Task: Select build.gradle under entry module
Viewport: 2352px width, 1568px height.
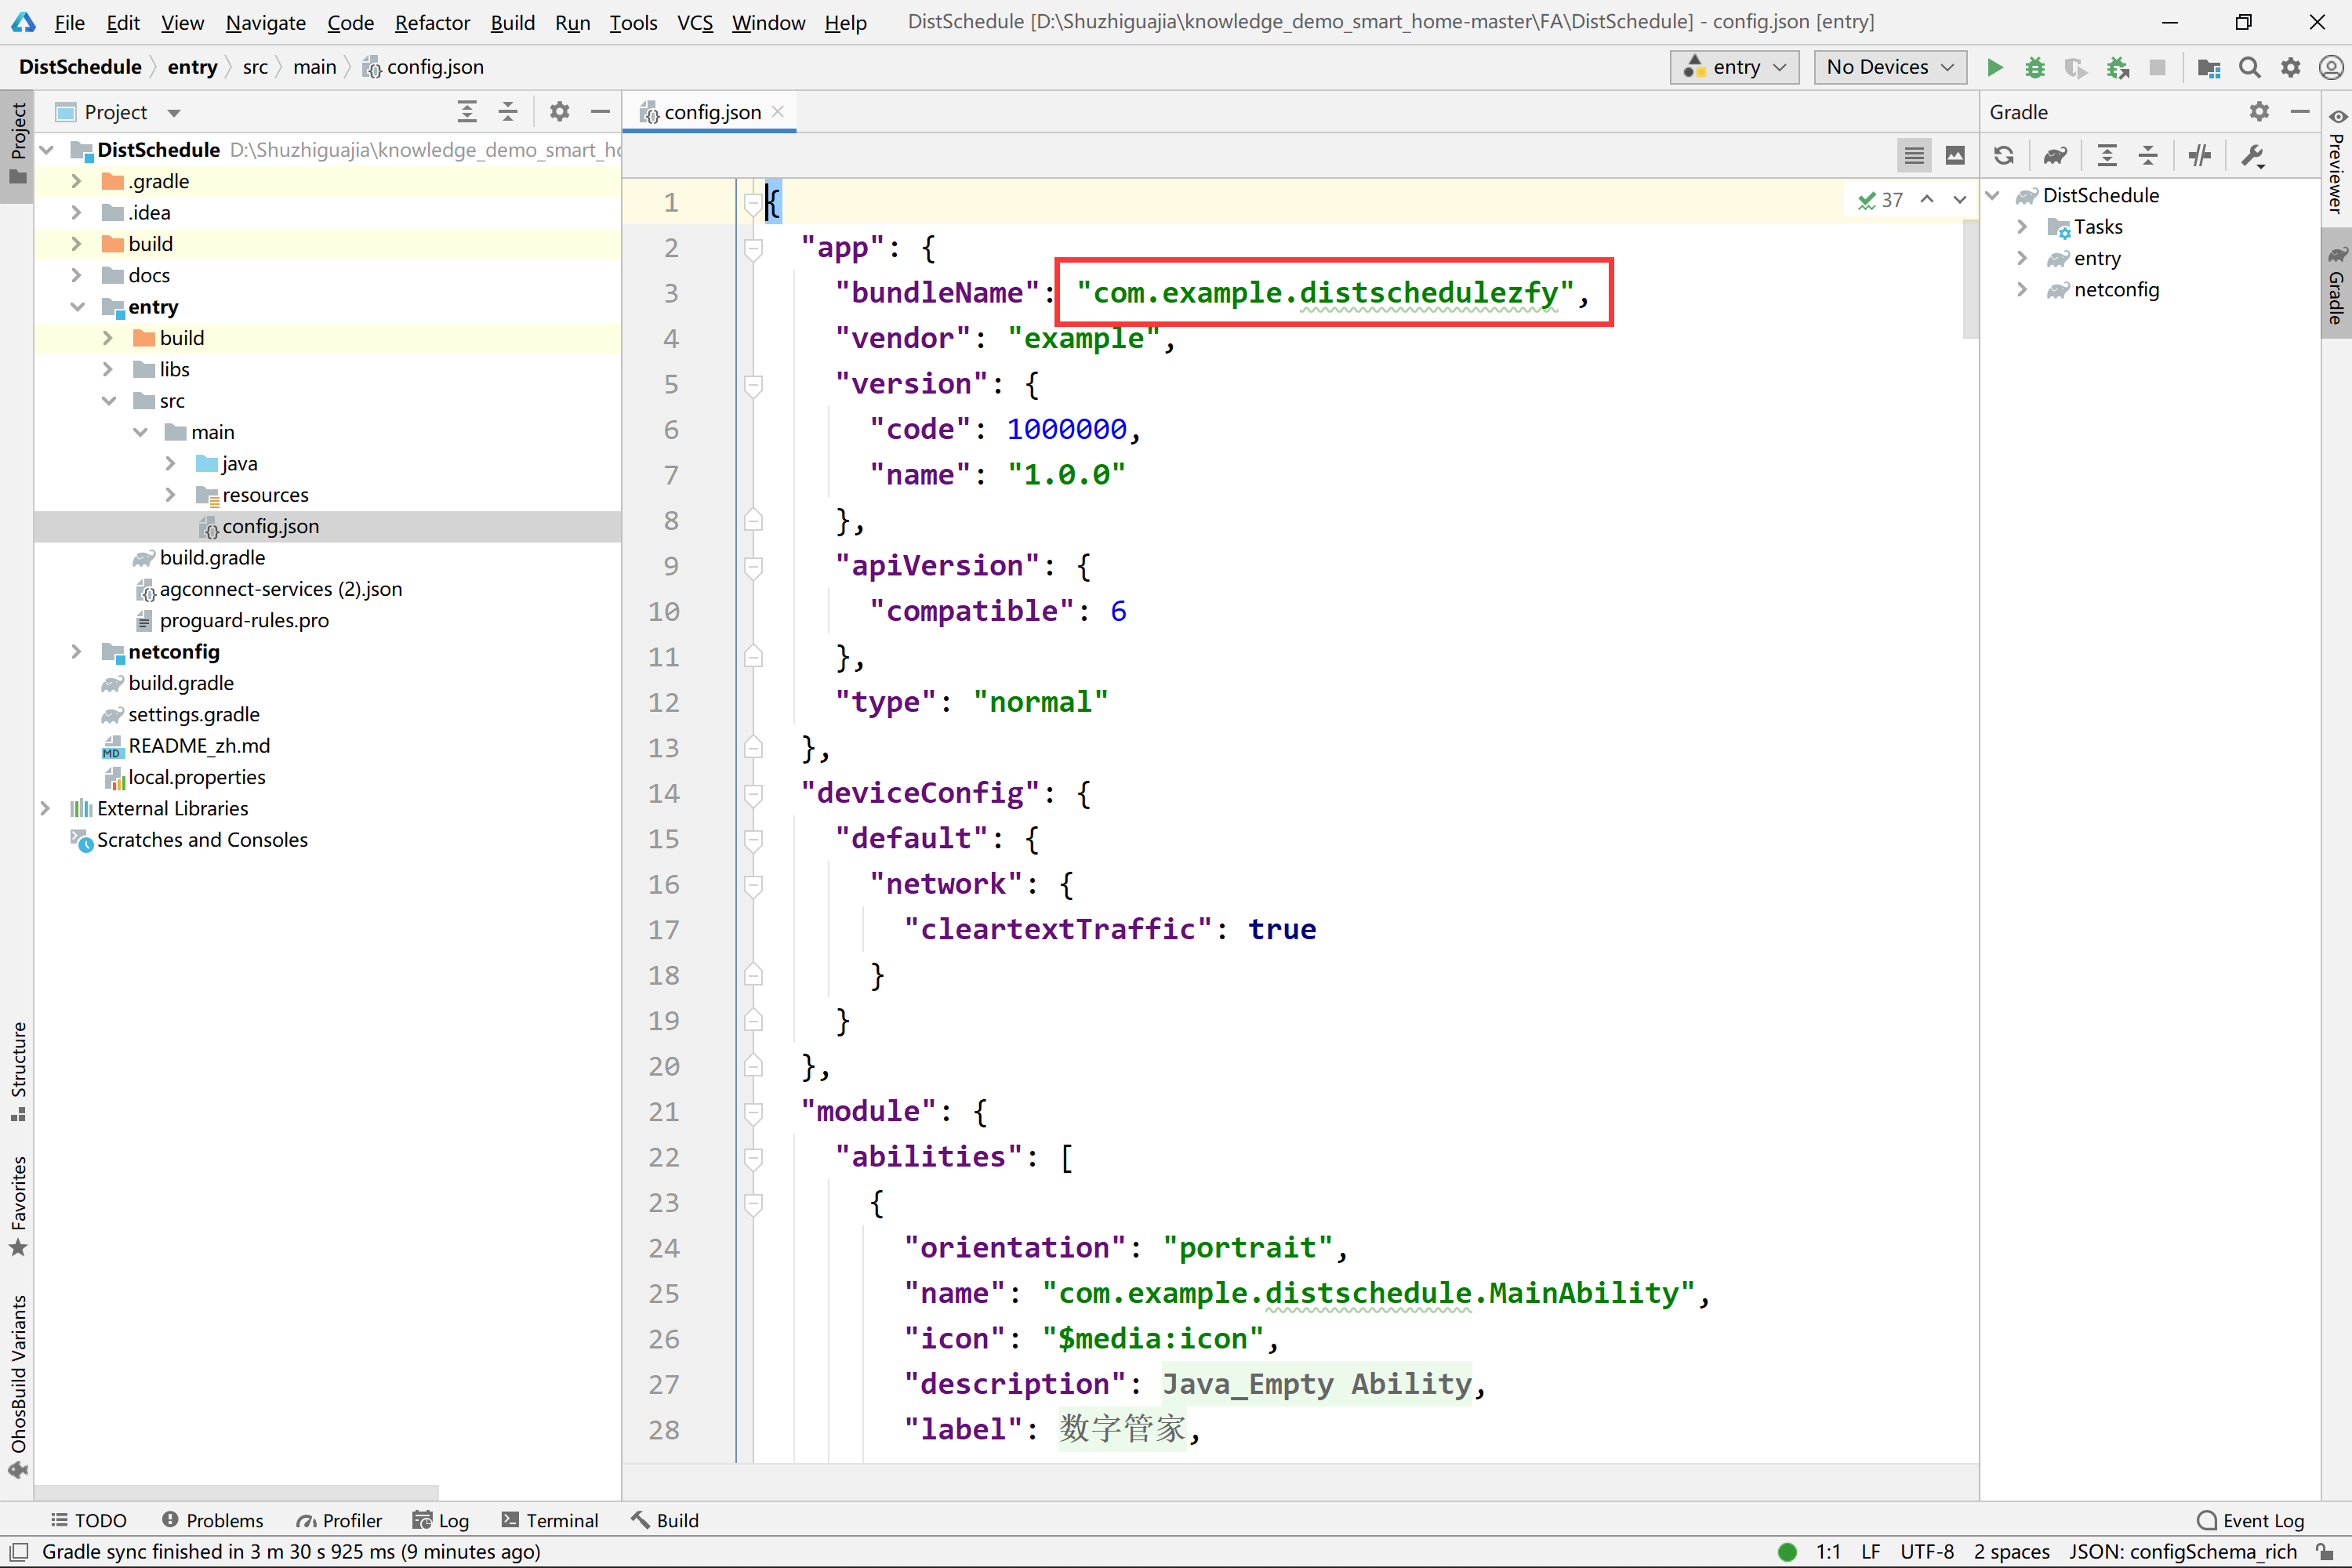Action: pyautogui.click(x=212, y=558)
